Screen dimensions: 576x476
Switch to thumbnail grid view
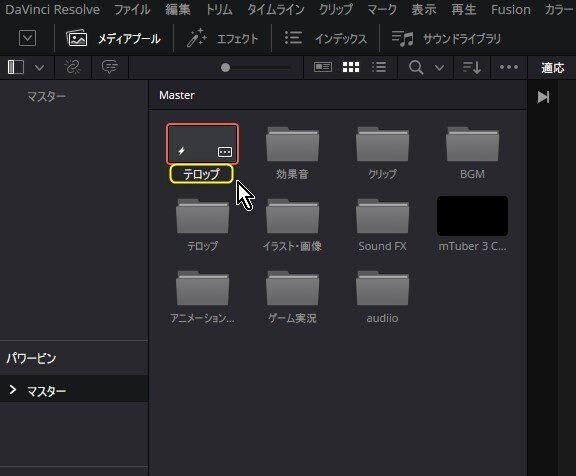pyautogui.click(x=351, y=67)
